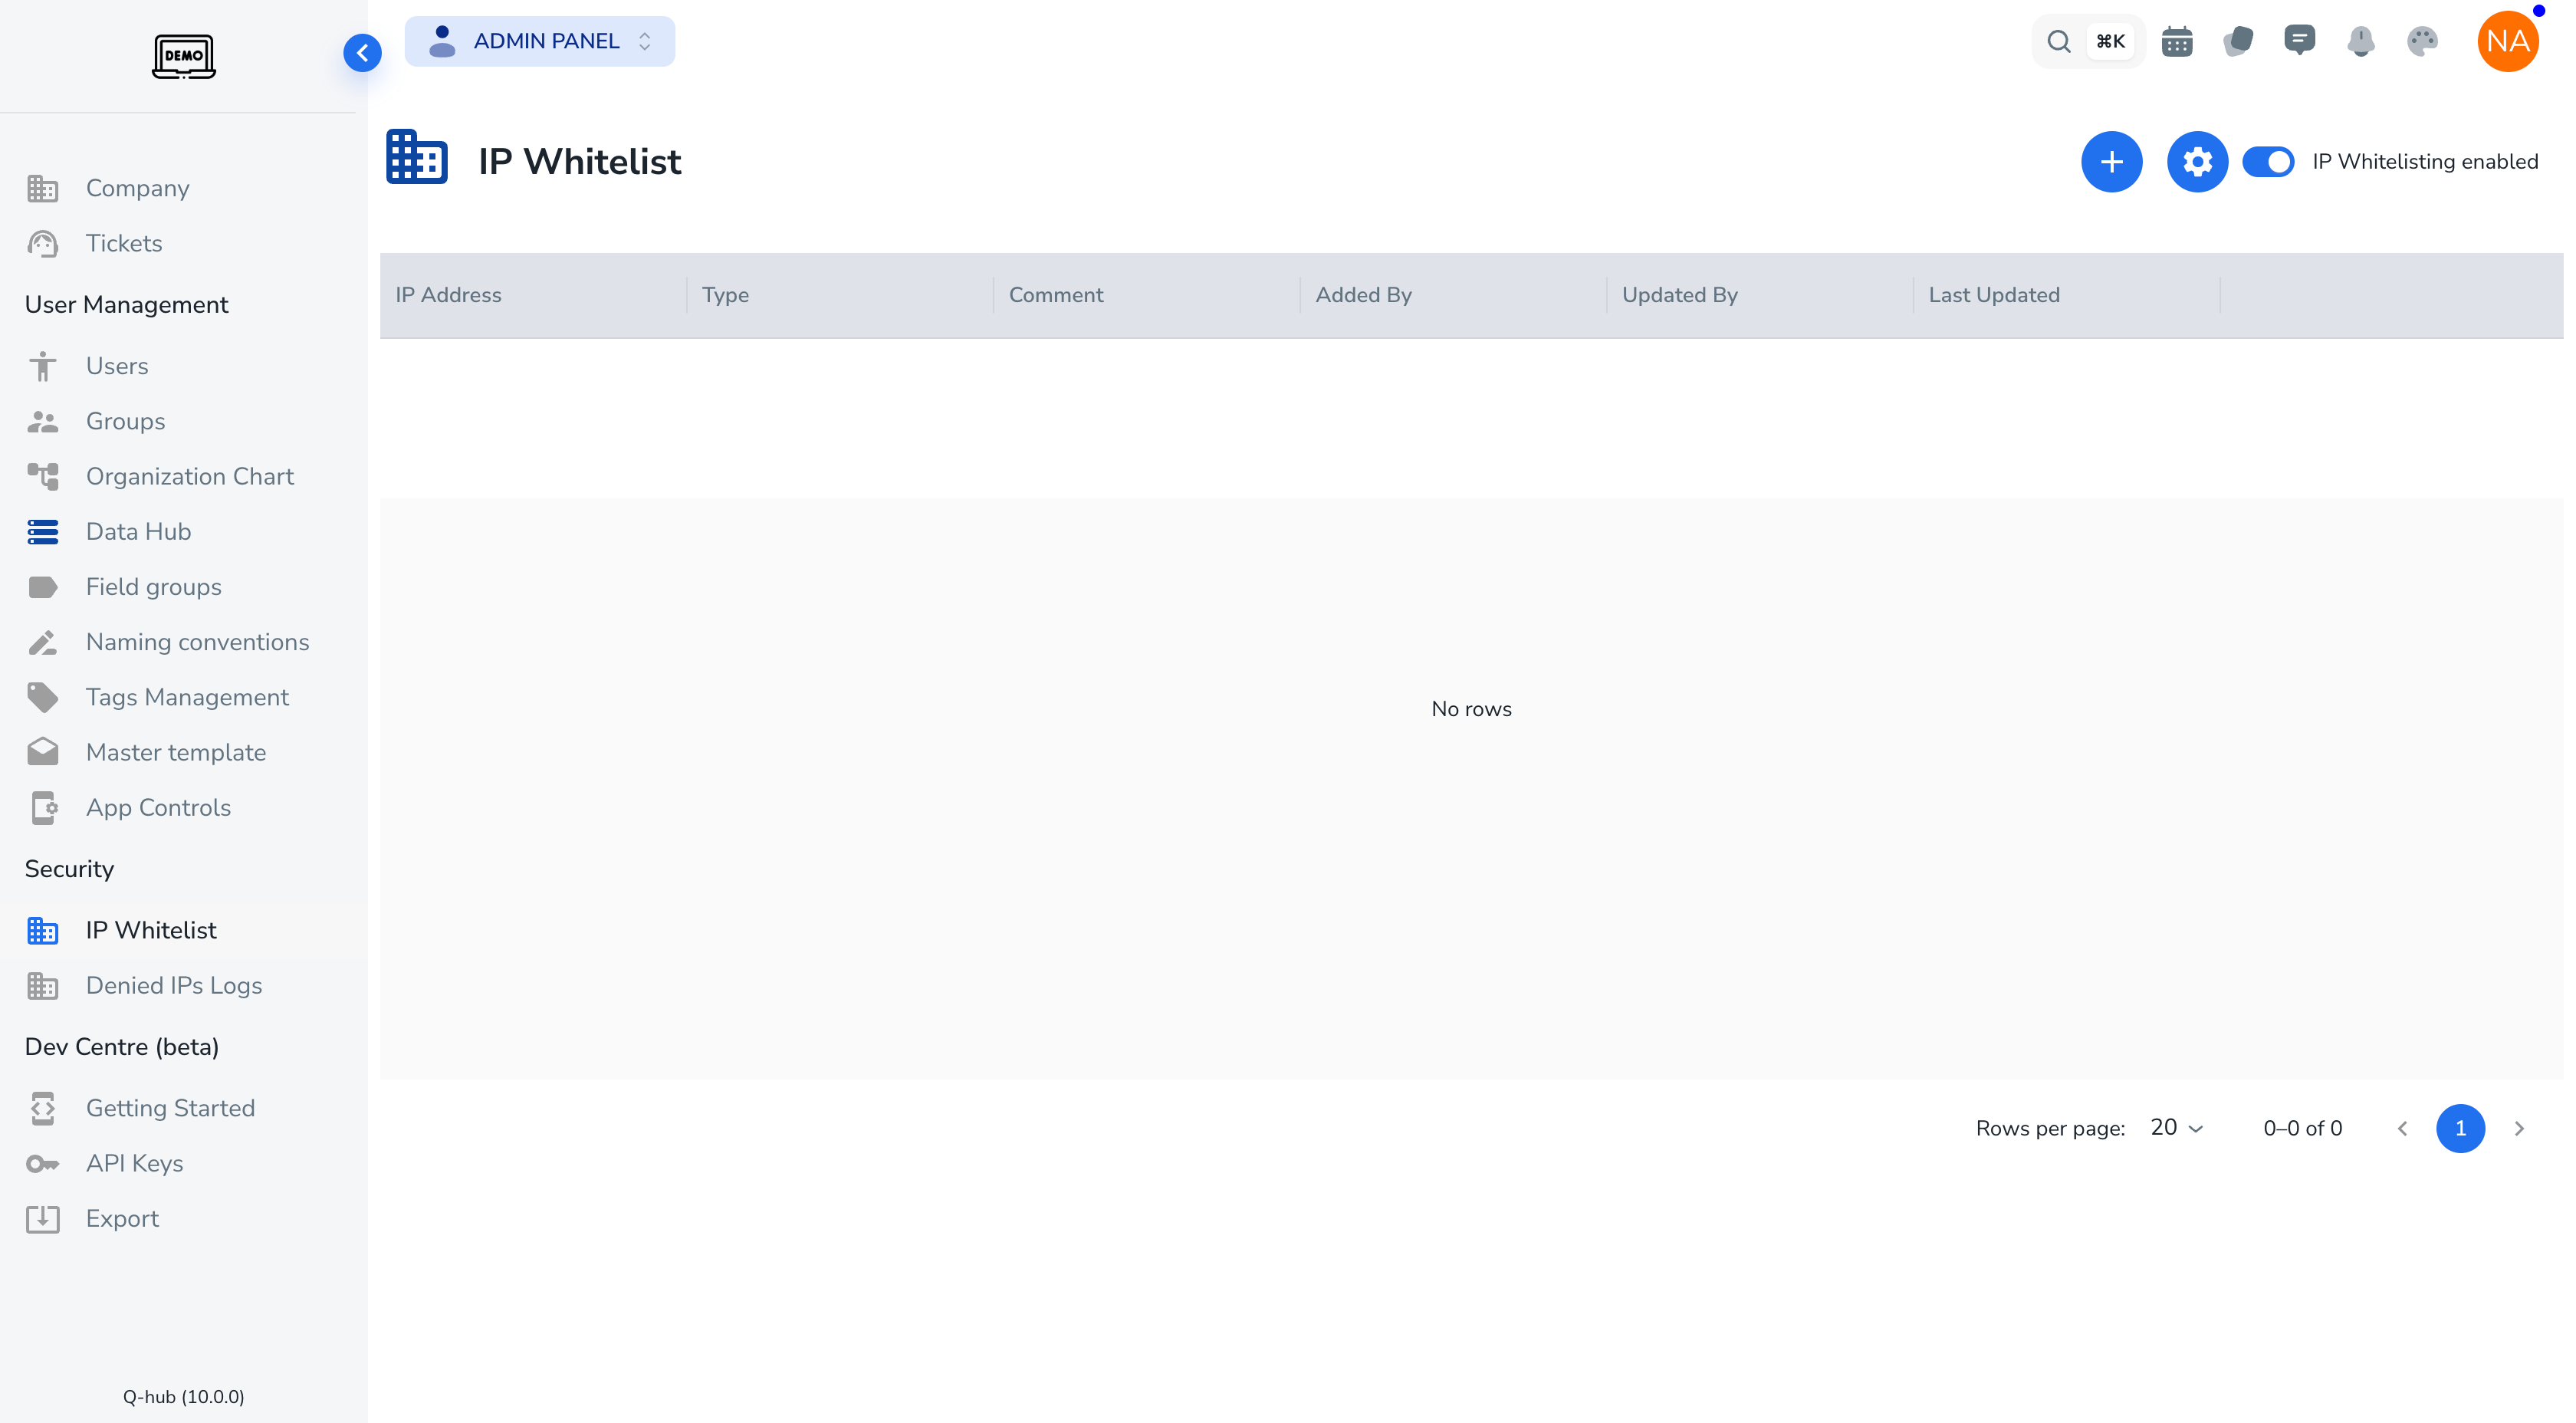Viewport: 2576px width, 1423px height.
Task: Collapse the sidebar with the arrow button
Action: [x=362, y=53]
